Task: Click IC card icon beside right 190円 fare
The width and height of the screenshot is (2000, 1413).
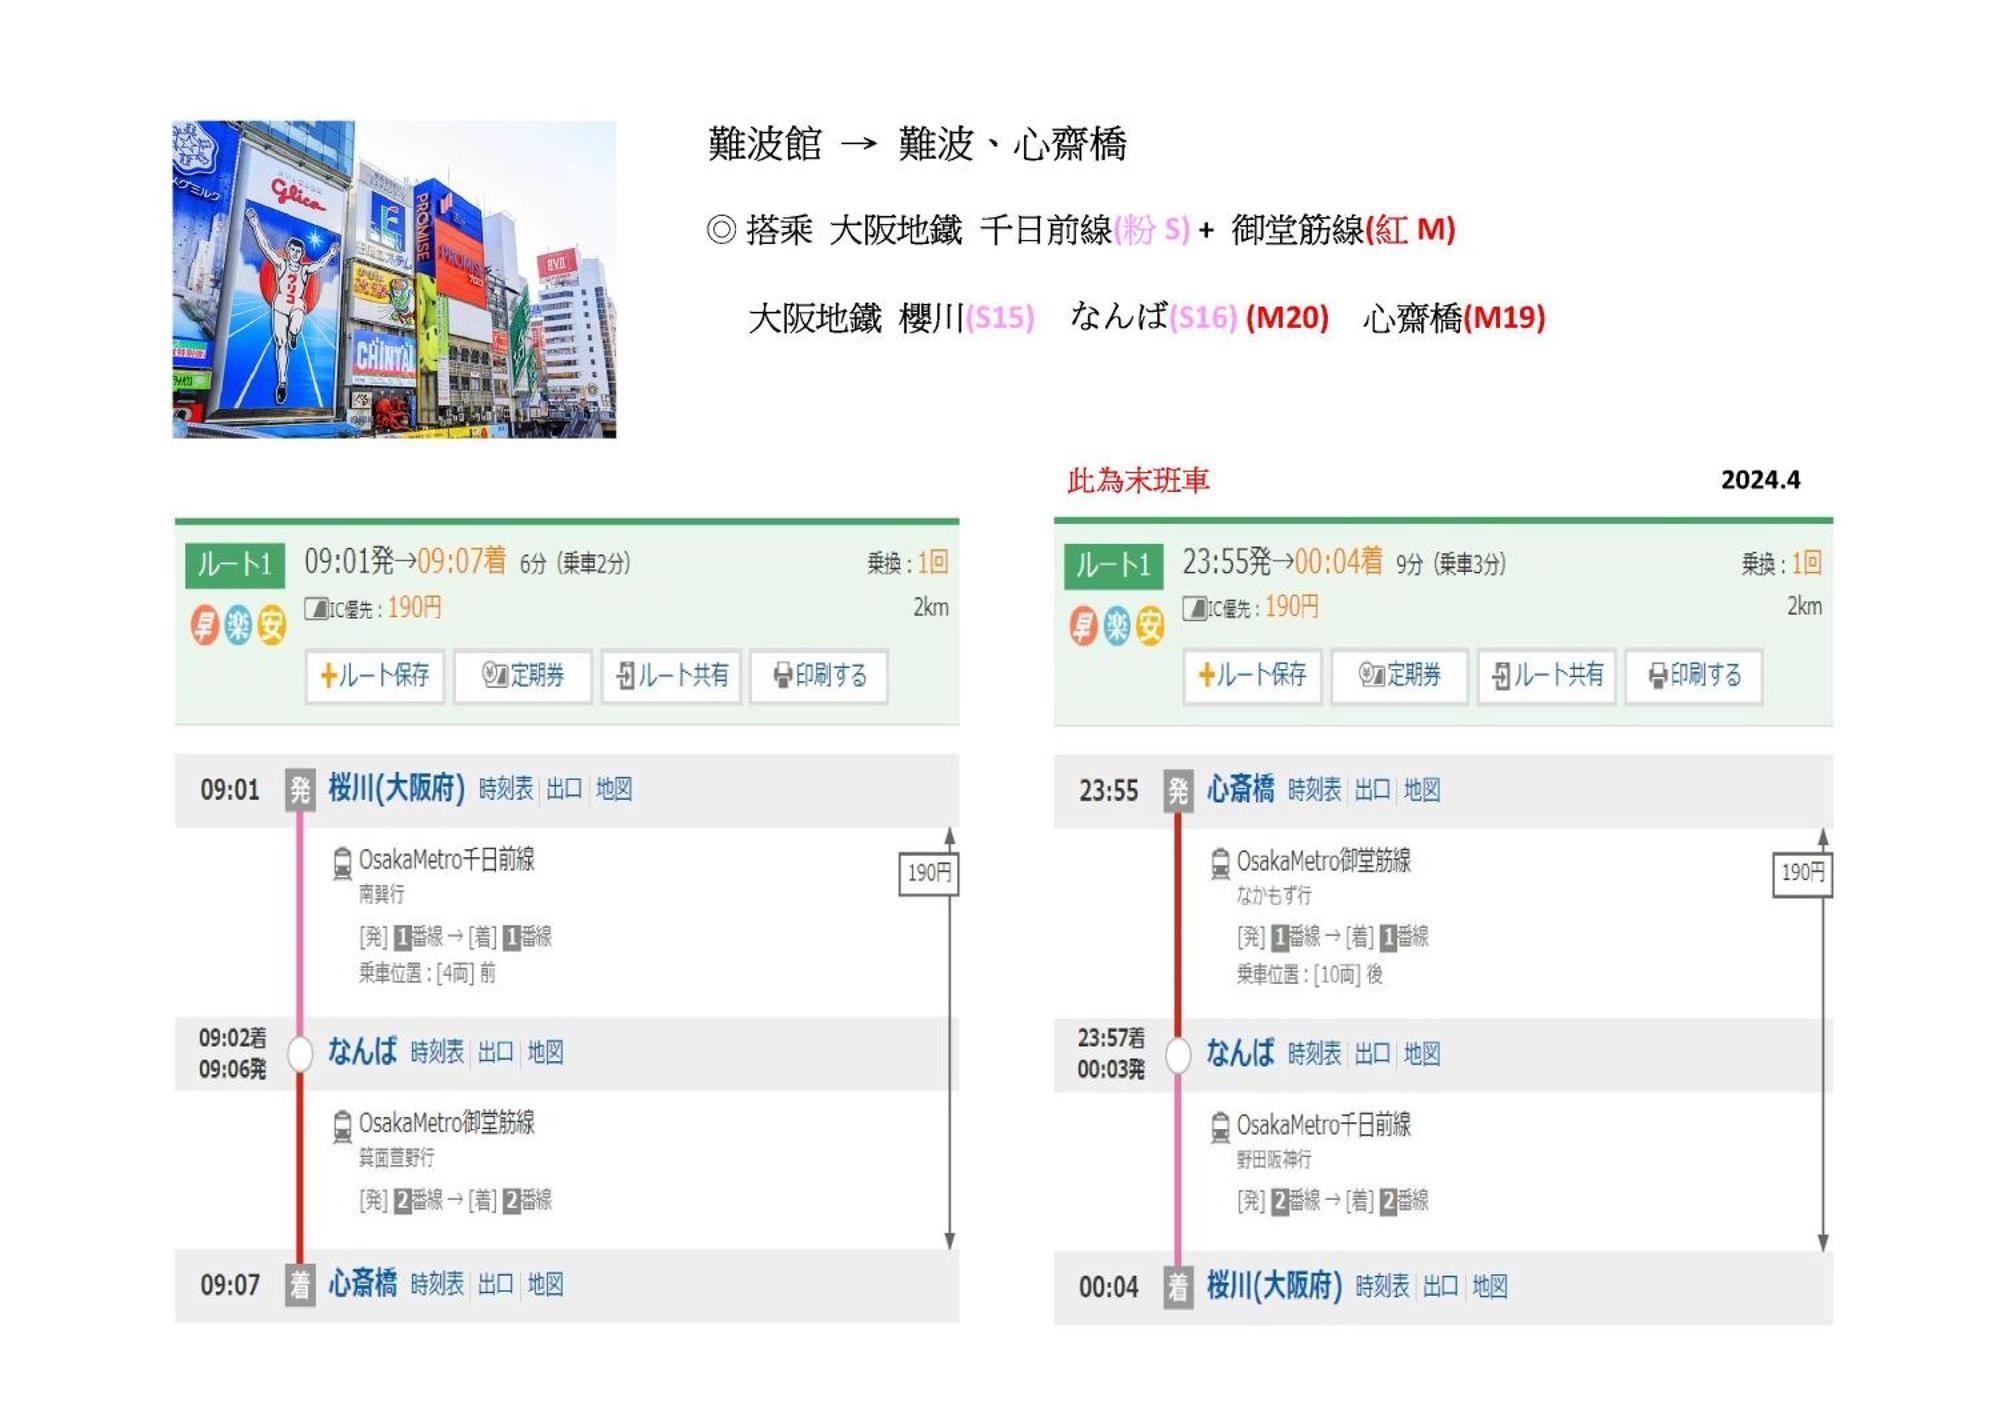Action: [x=1195, y=608]
